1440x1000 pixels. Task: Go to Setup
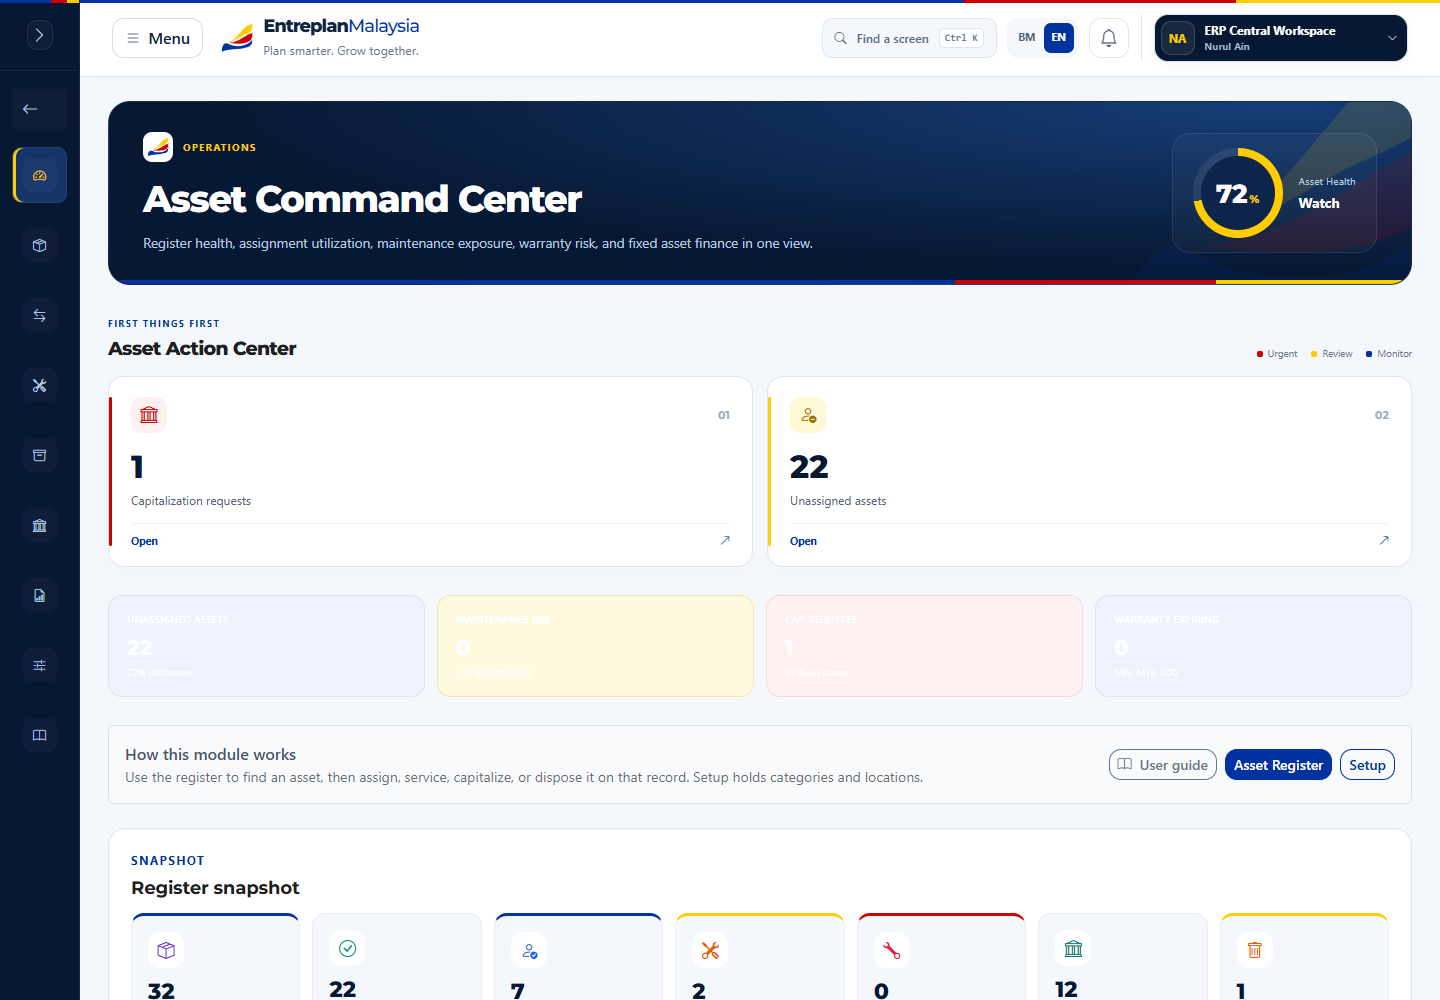coord(1367,765)
